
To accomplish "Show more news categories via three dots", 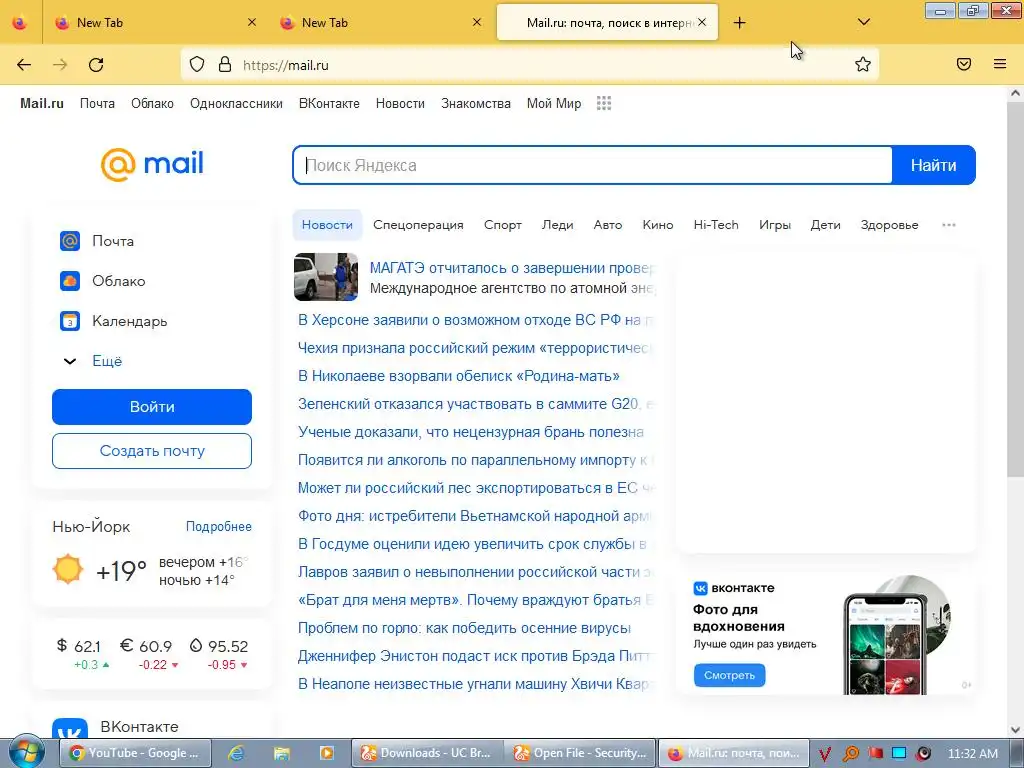I will [x=949, y=225].
